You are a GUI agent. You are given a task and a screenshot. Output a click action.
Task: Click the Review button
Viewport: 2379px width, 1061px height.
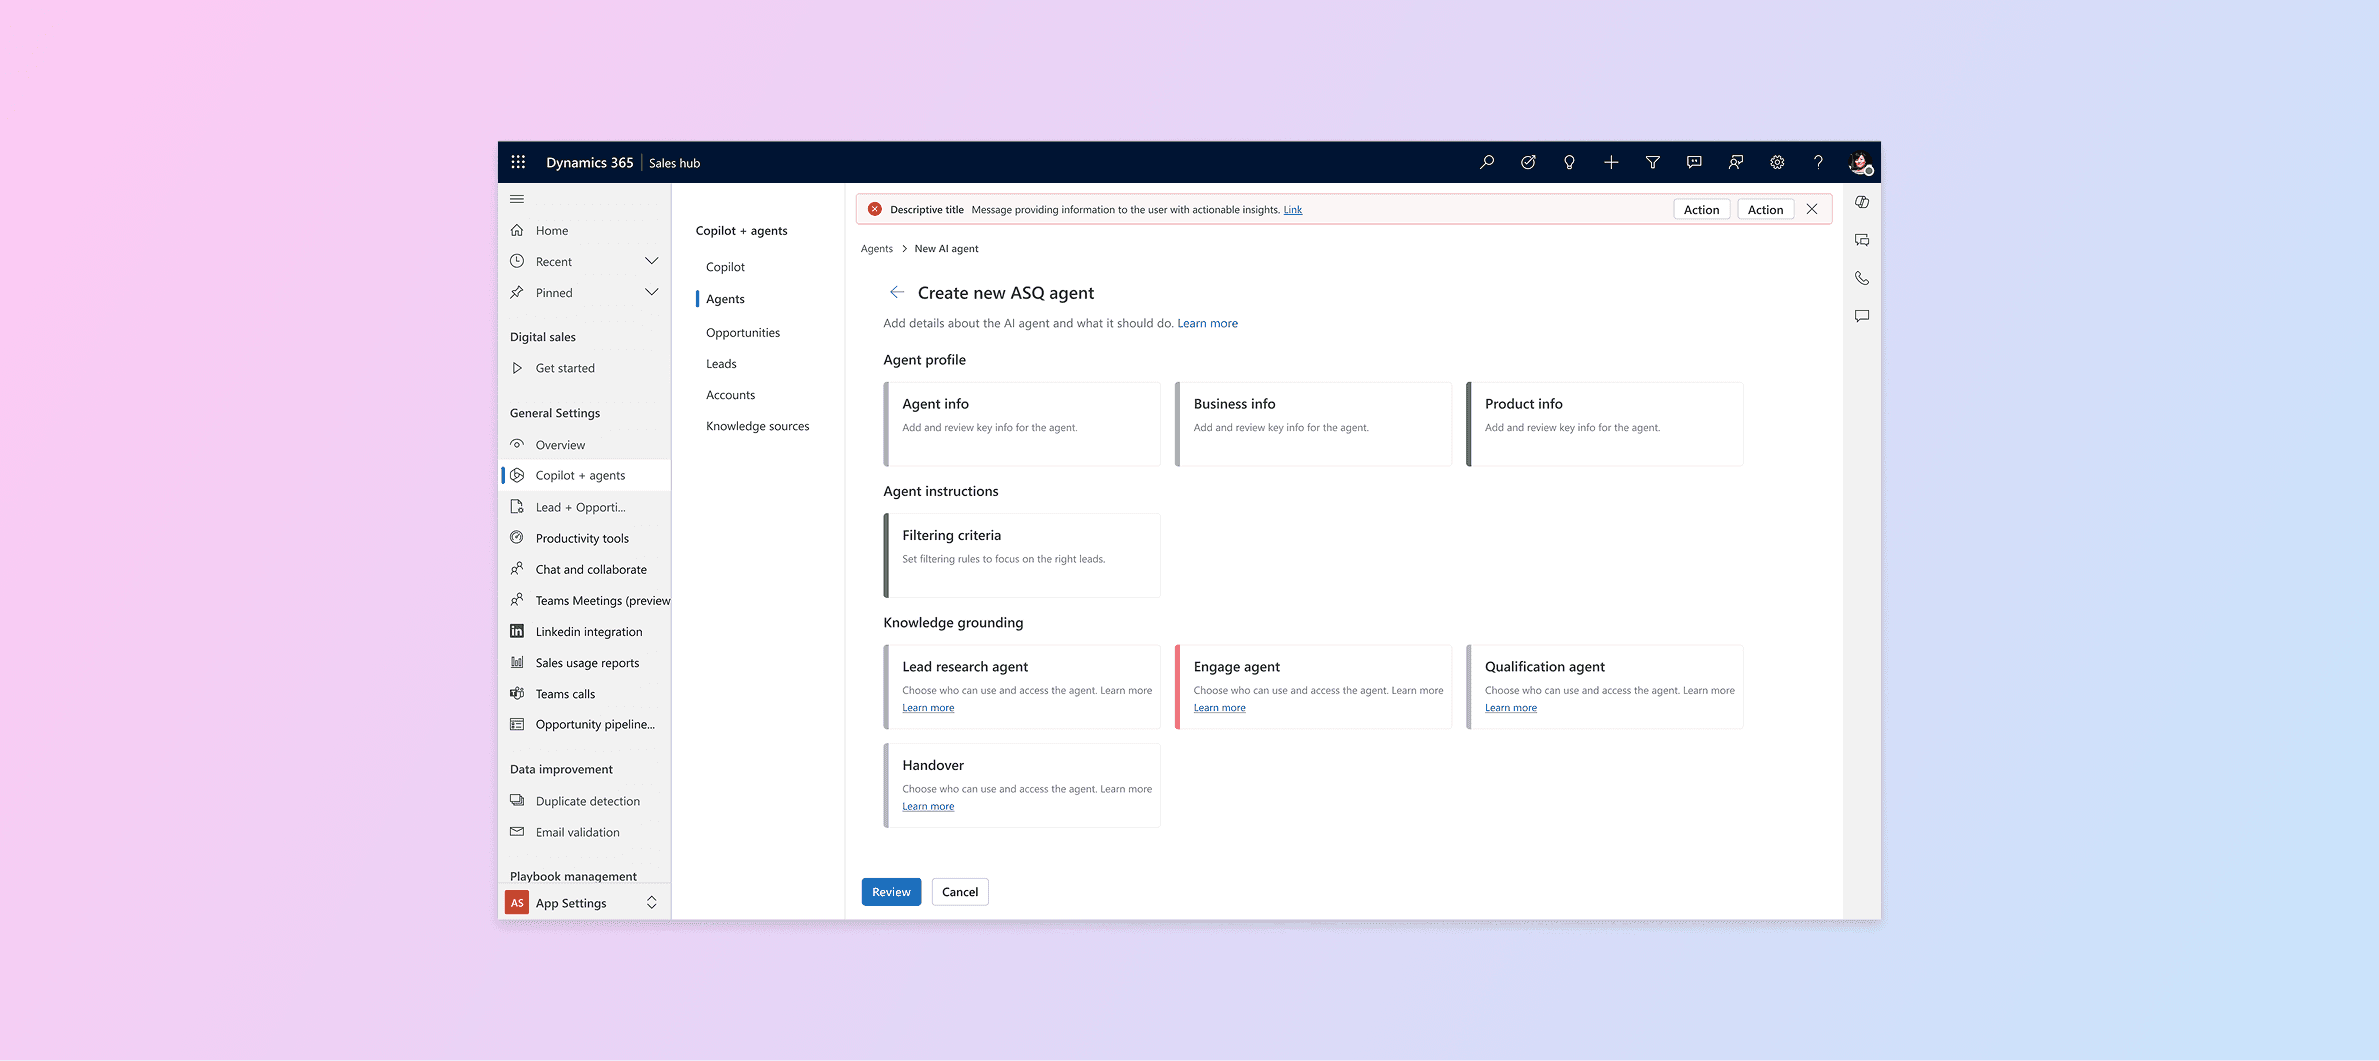click(x=891, y=892)
